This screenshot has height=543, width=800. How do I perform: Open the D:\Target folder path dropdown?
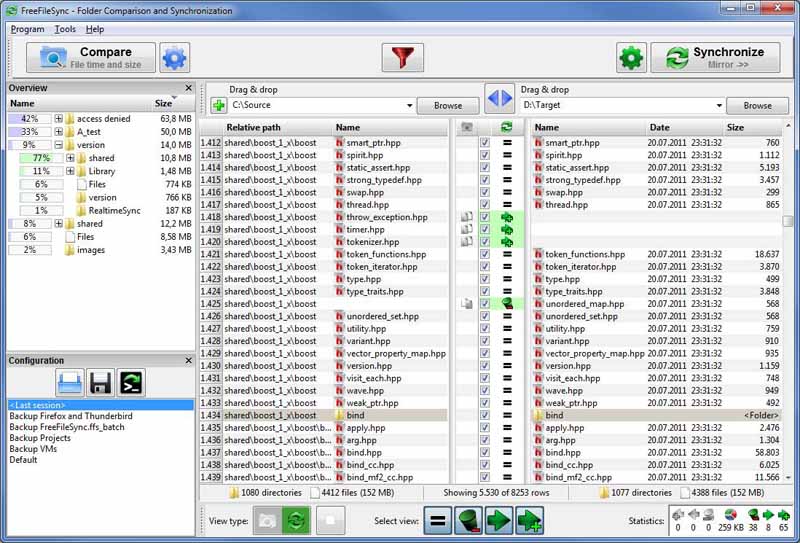pos(719,105)
